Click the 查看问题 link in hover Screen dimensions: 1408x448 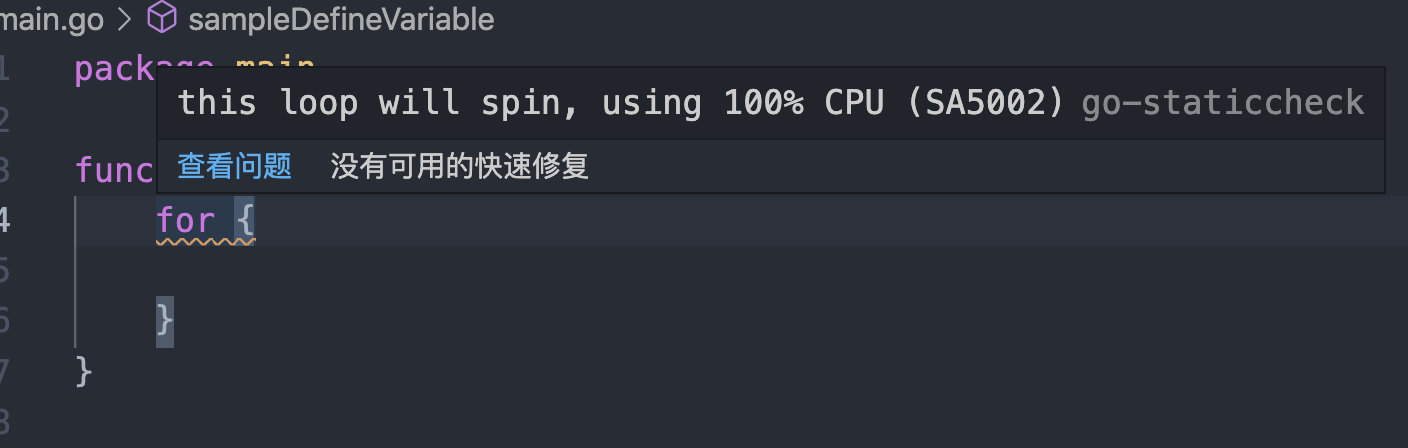[234, 166]
